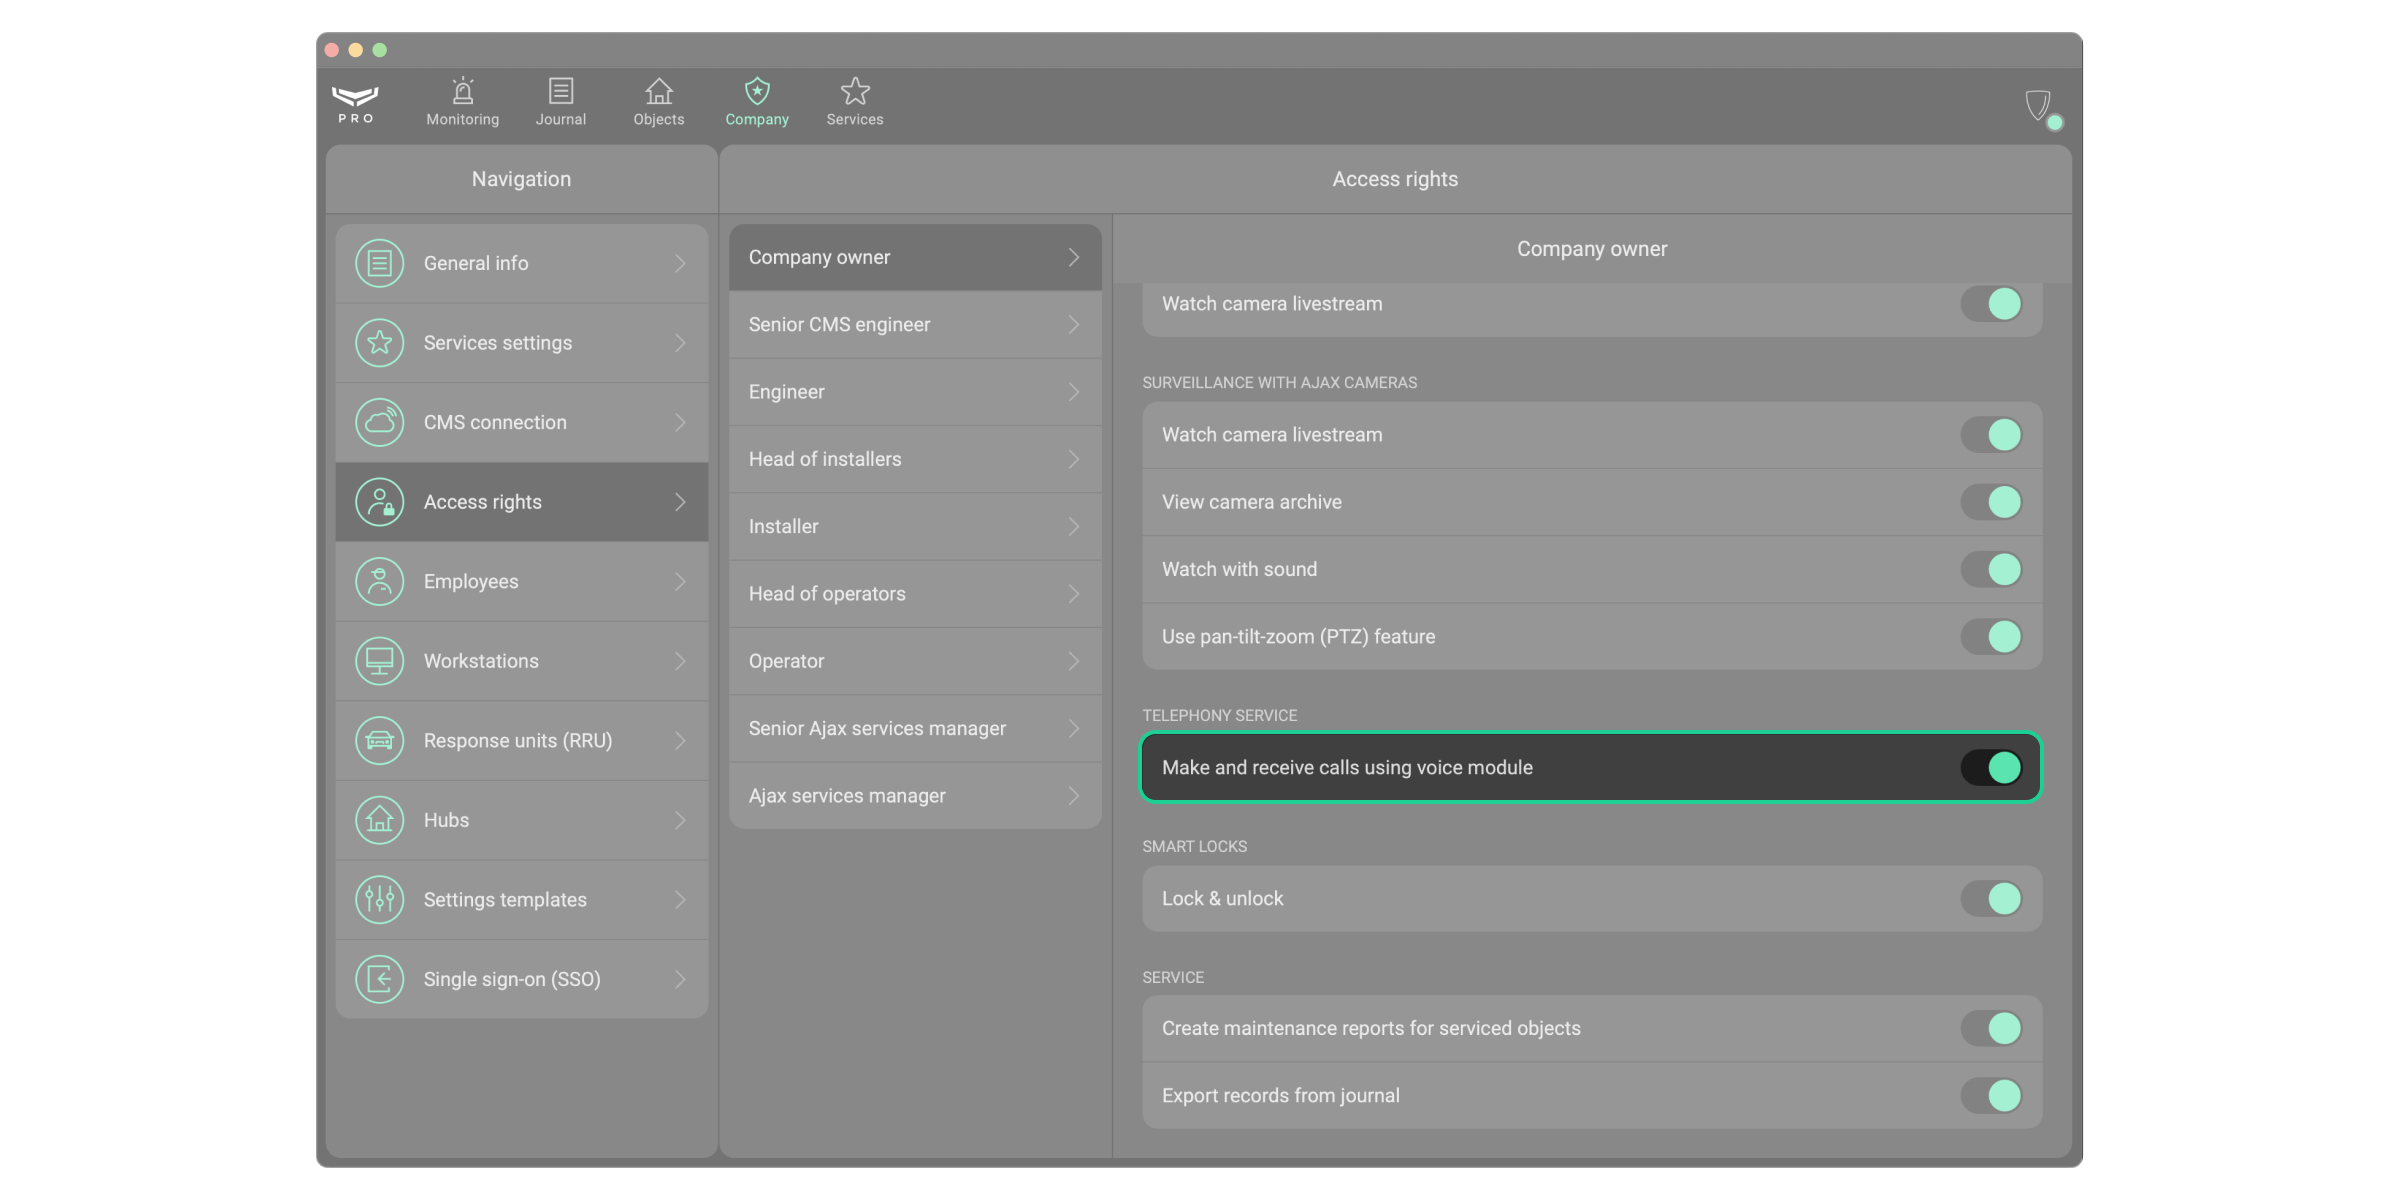Expand Ajax services manager chevron
Viewport: 2400px width, 1200px height.
point(1074,796)
